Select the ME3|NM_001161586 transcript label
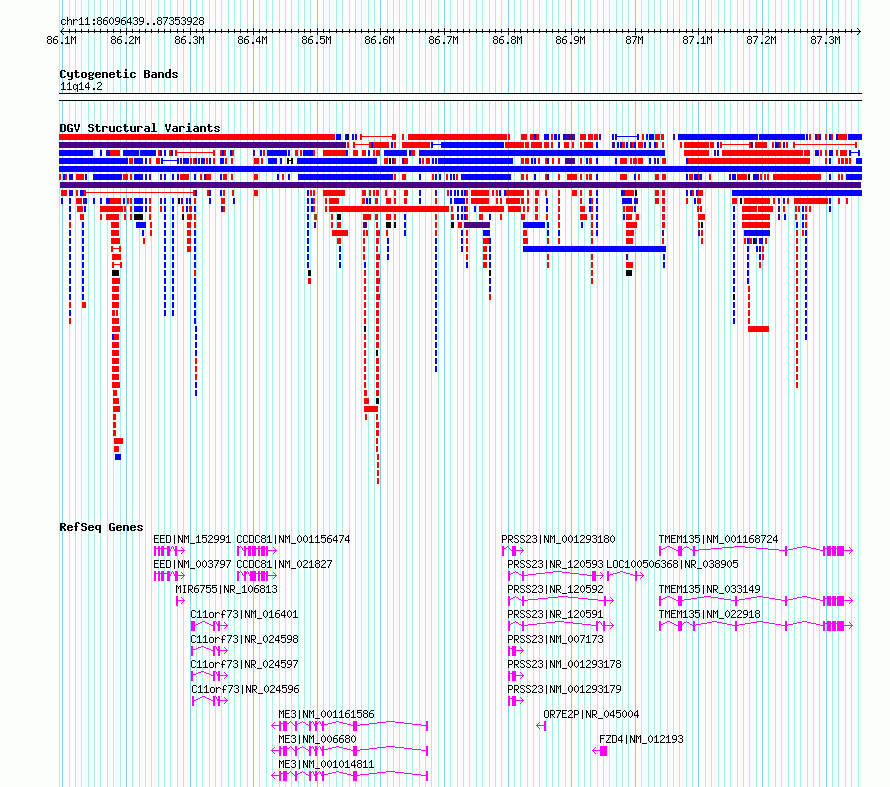This screenshot has height=787, width=890. (x=326, y=714)
